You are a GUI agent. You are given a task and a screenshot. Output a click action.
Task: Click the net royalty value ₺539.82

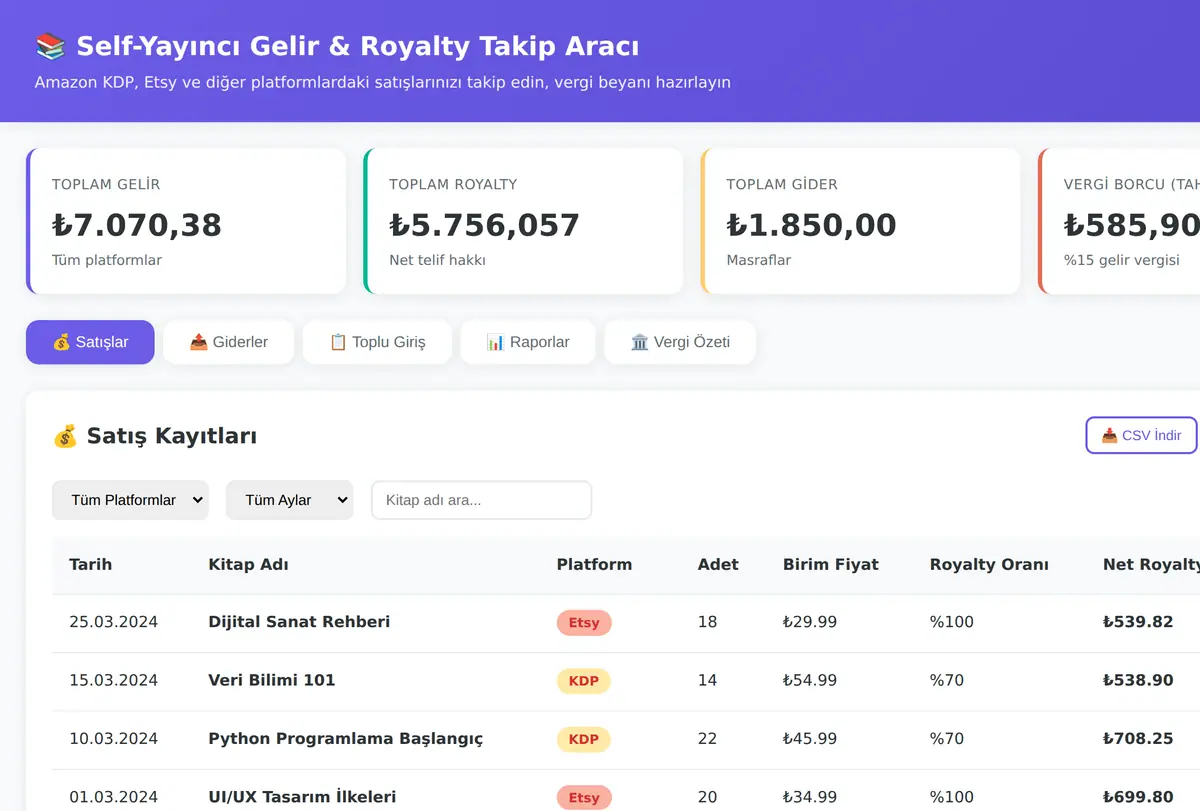point(1138,622)
